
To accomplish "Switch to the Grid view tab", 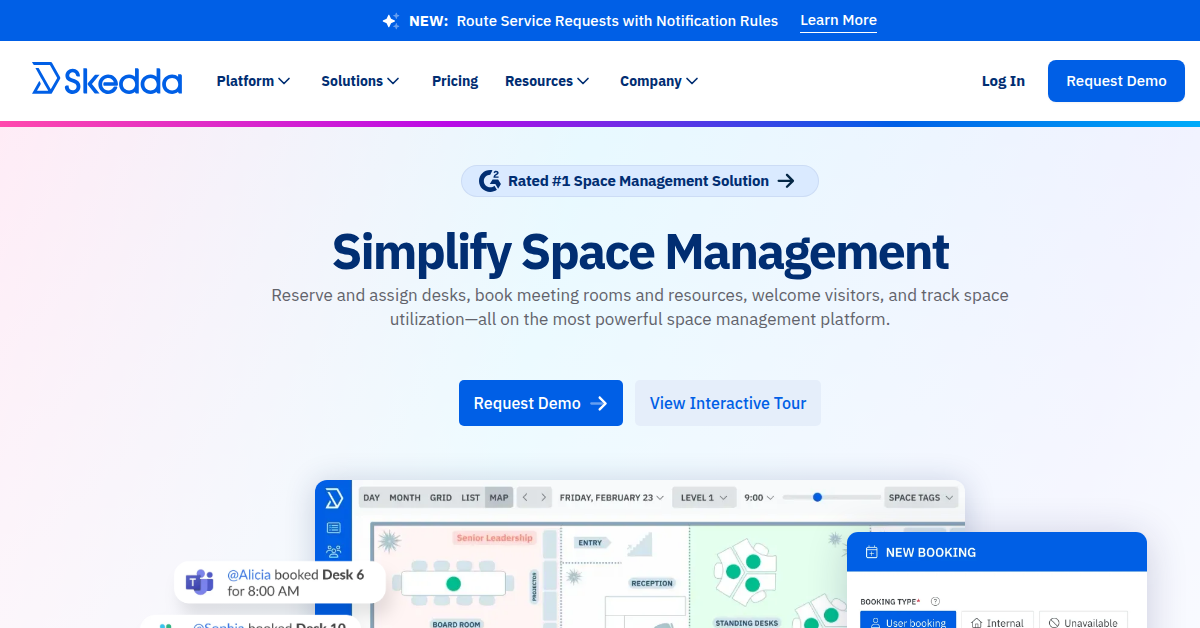I will (441, 497).
